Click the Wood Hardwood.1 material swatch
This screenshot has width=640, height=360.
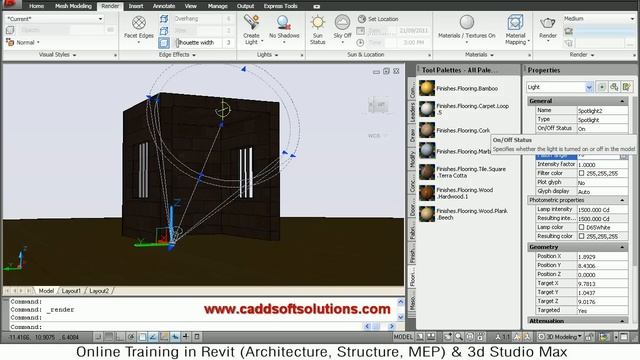(427, 193)
